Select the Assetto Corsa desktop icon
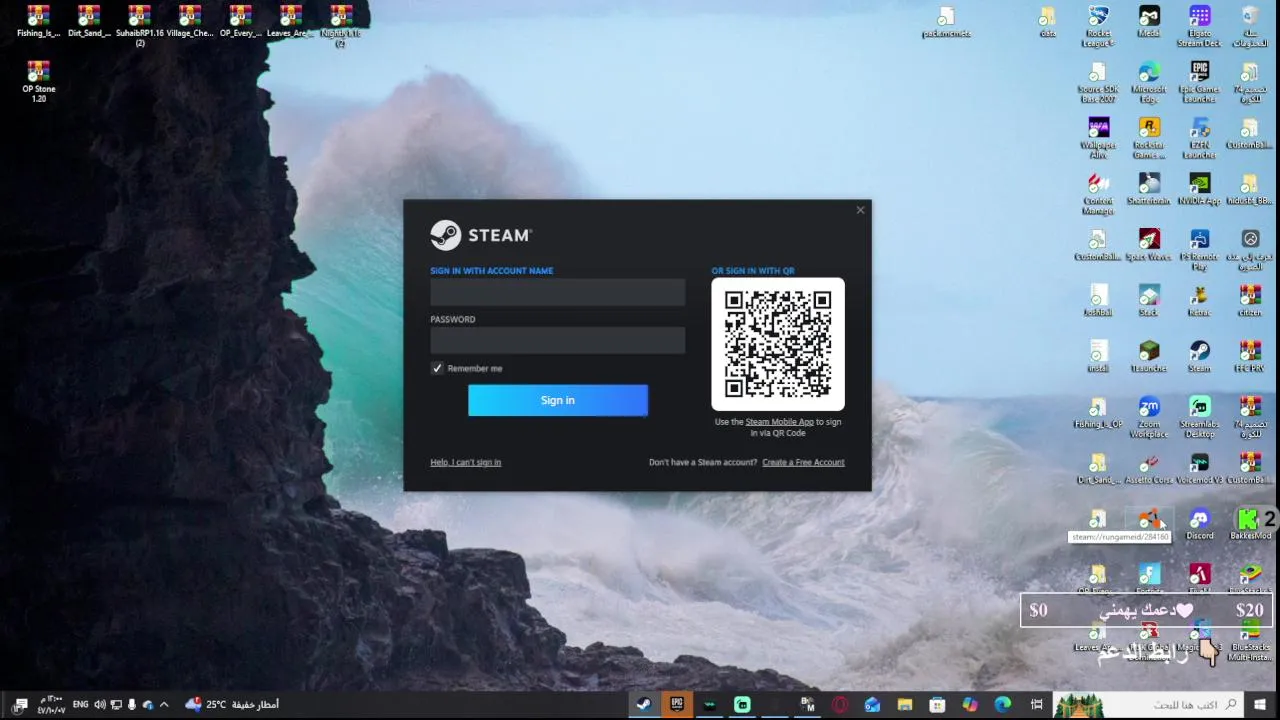 click(1149, 470)
